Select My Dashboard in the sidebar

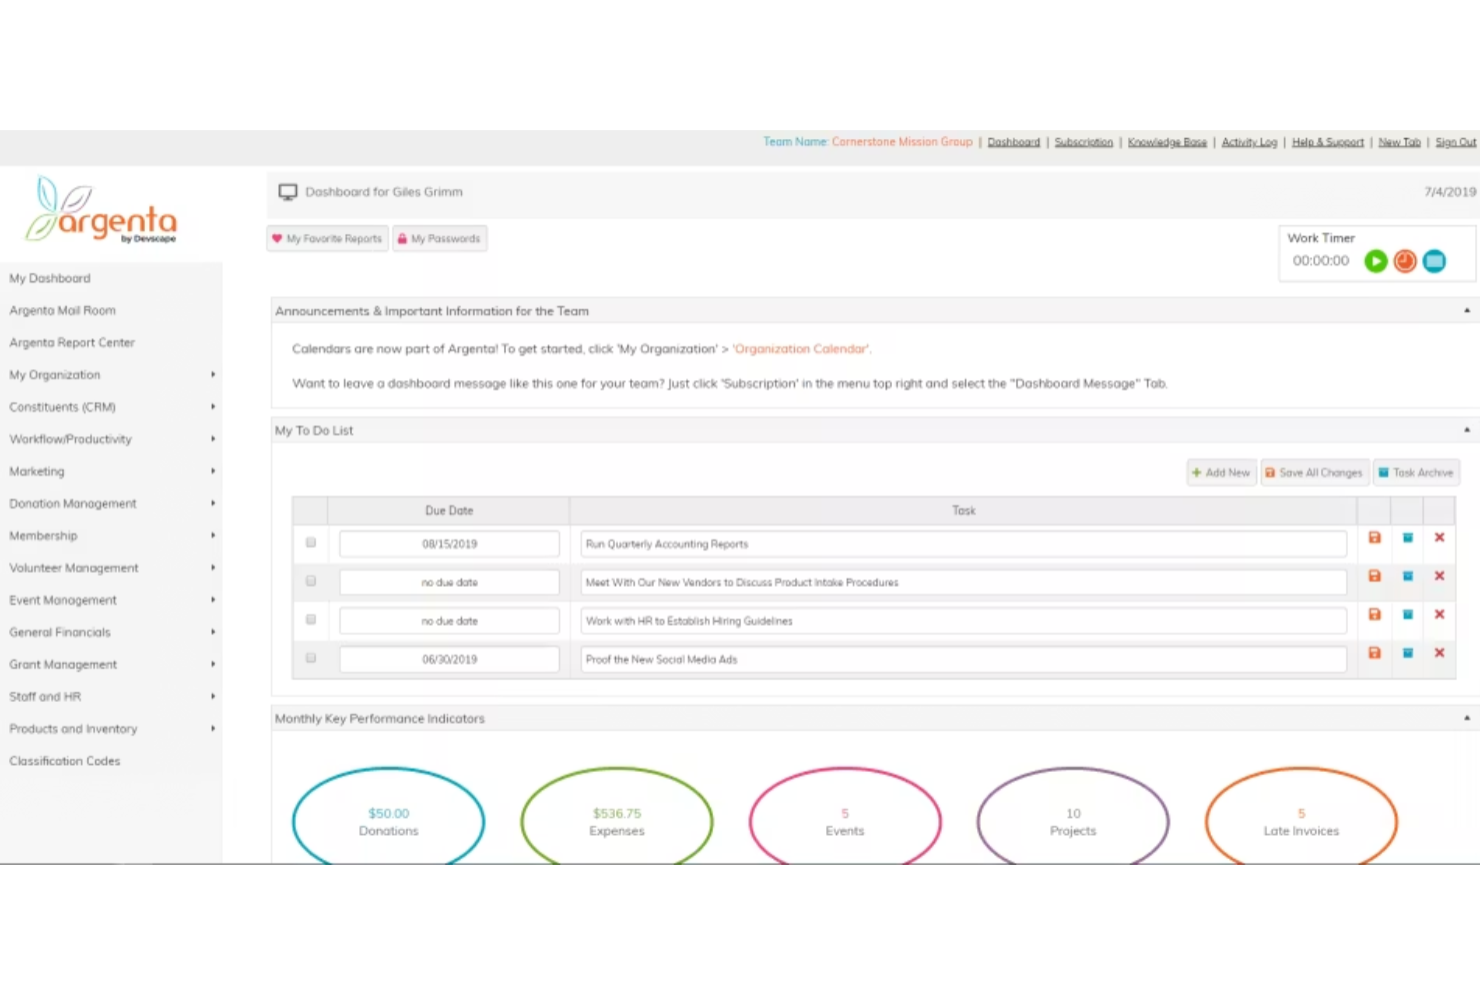pos(50,278)
